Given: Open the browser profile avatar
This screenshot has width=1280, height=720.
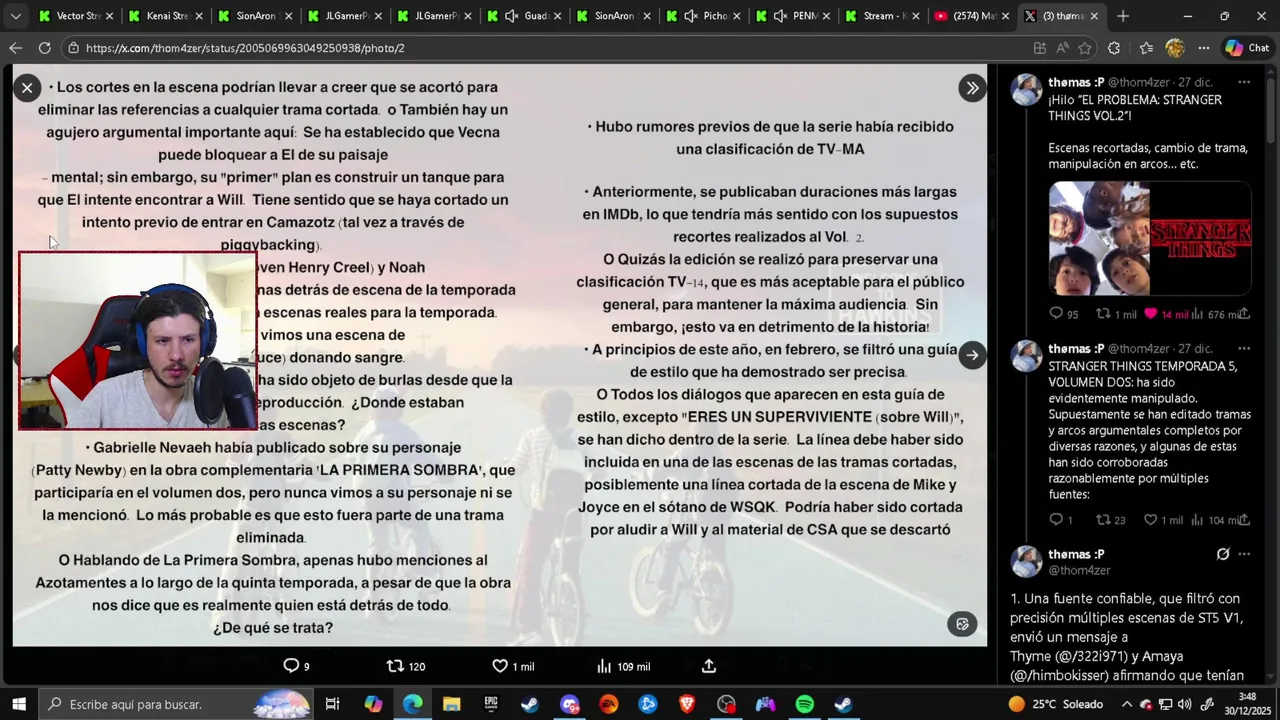Looking at the screenshot, I should (x=1175, y=48).
